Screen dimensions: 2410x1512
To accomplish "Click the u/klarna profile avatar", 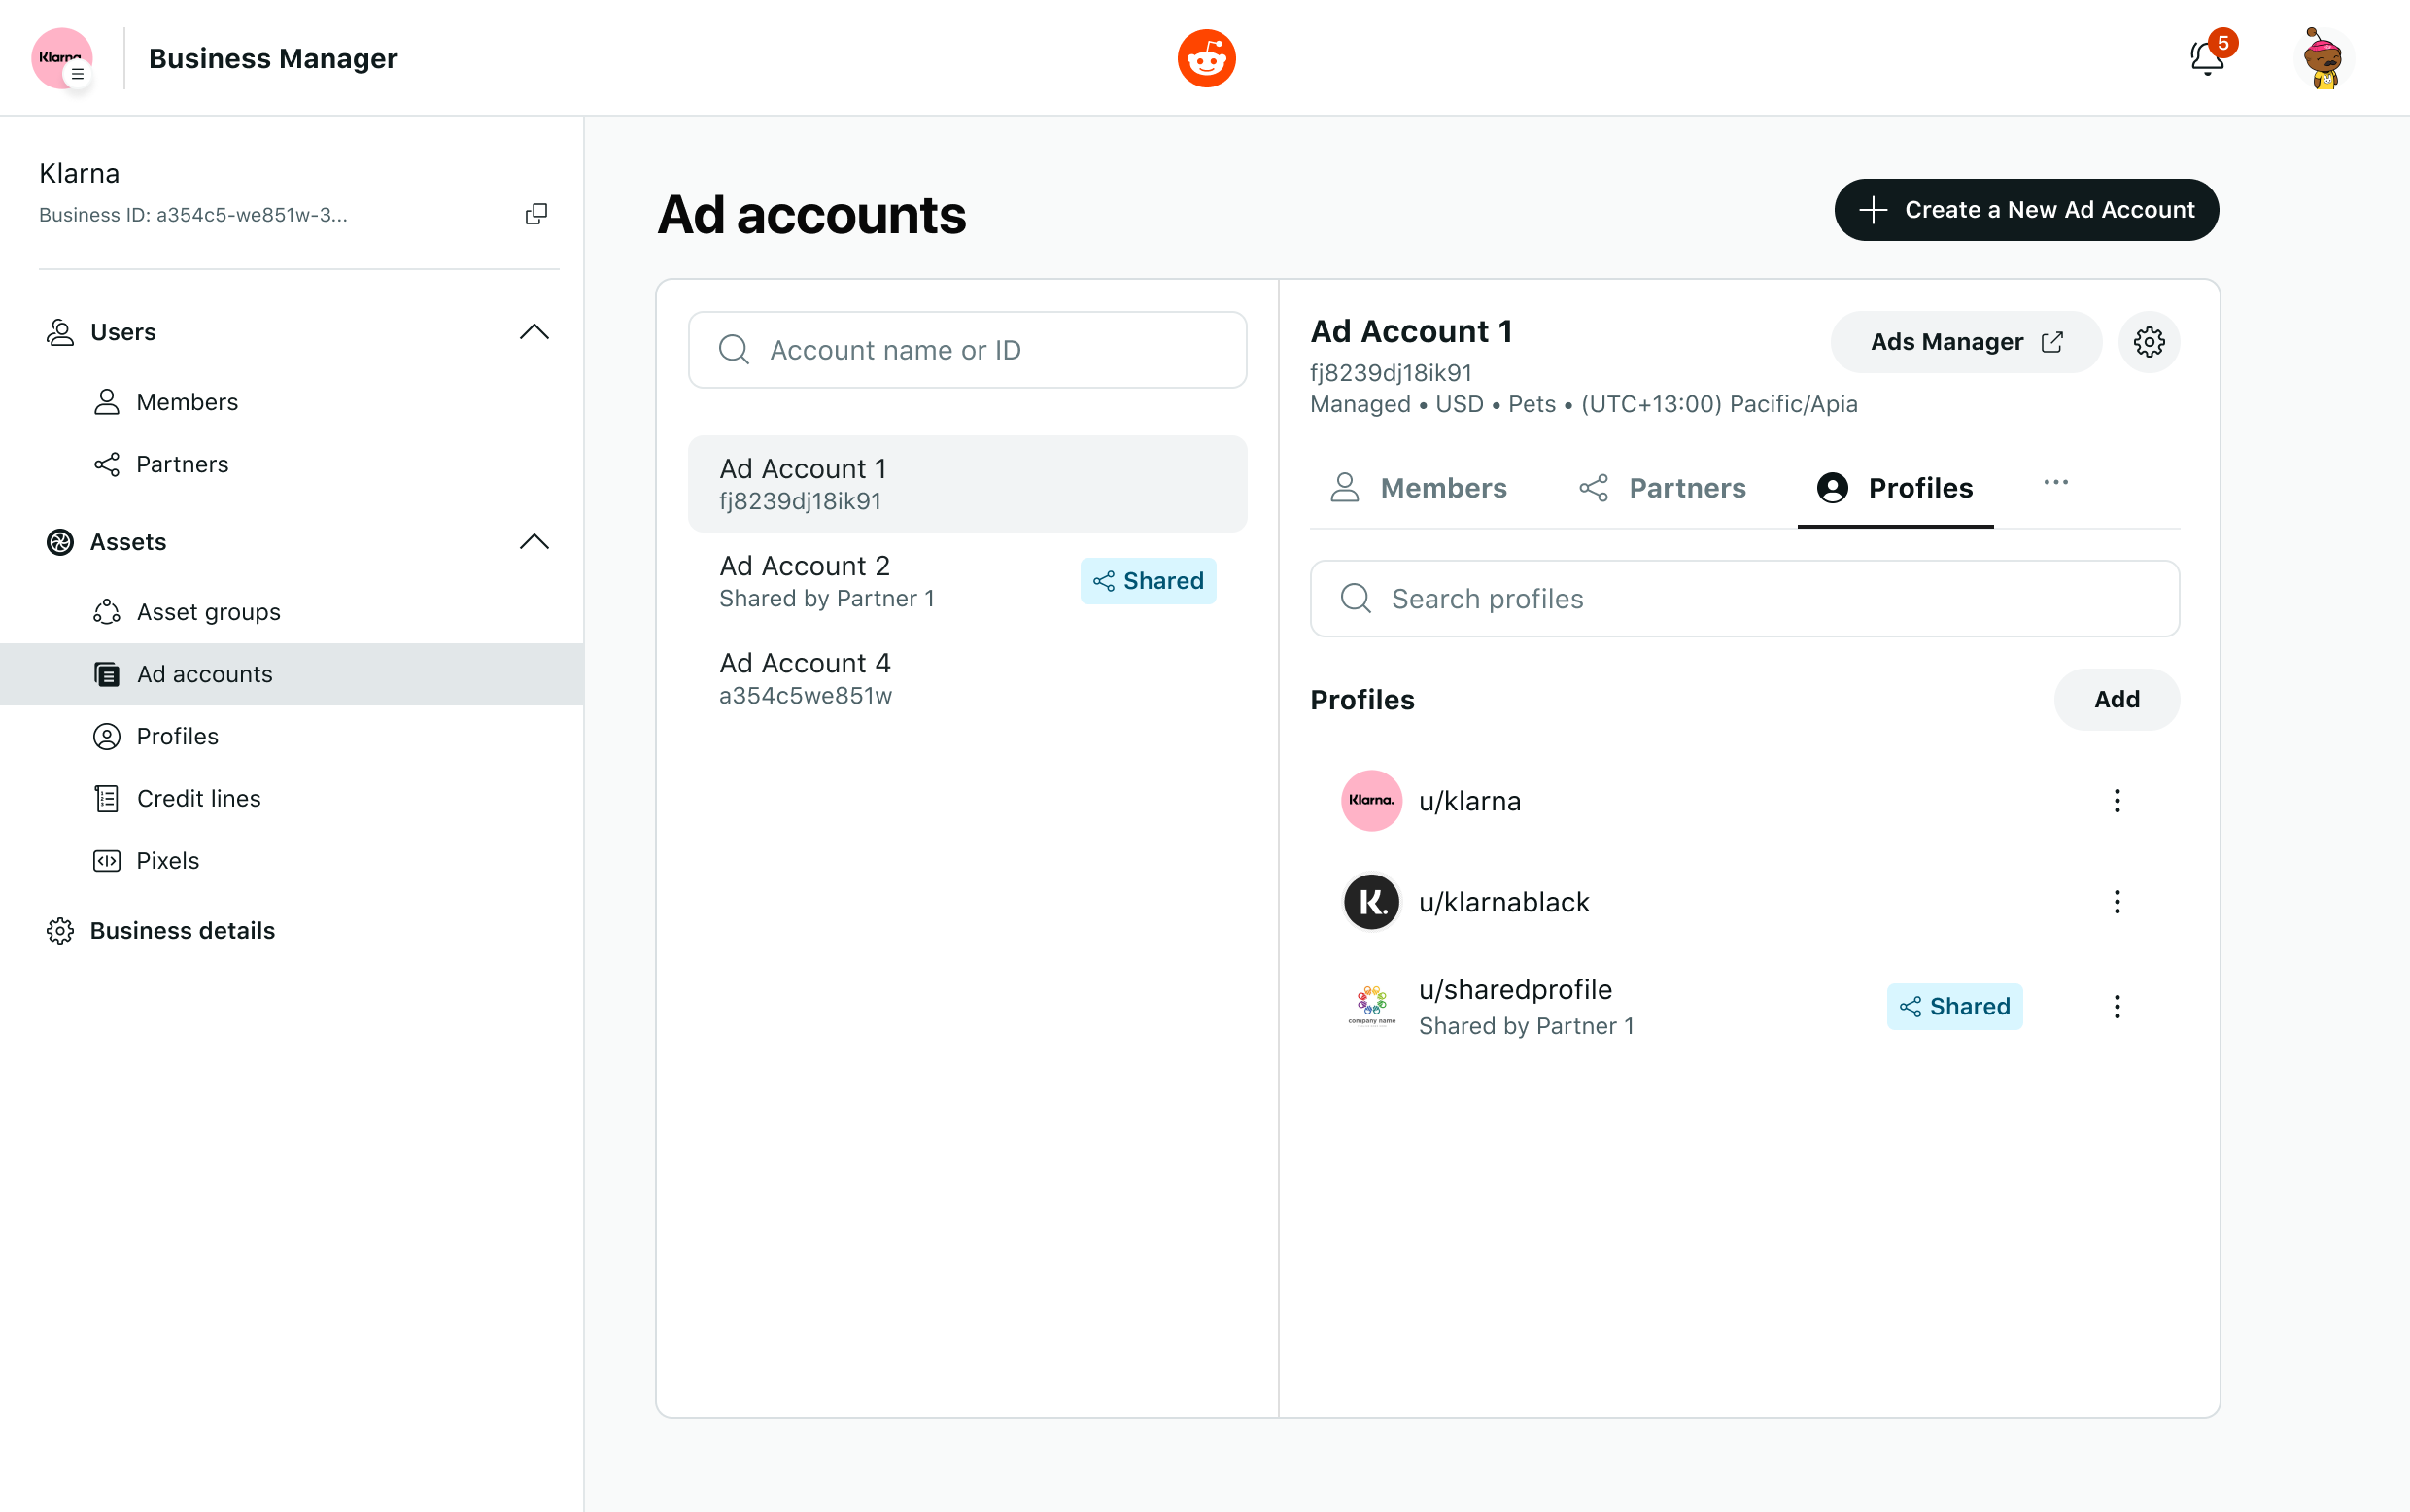I will pyautogui.click(x=1371, y=800).
